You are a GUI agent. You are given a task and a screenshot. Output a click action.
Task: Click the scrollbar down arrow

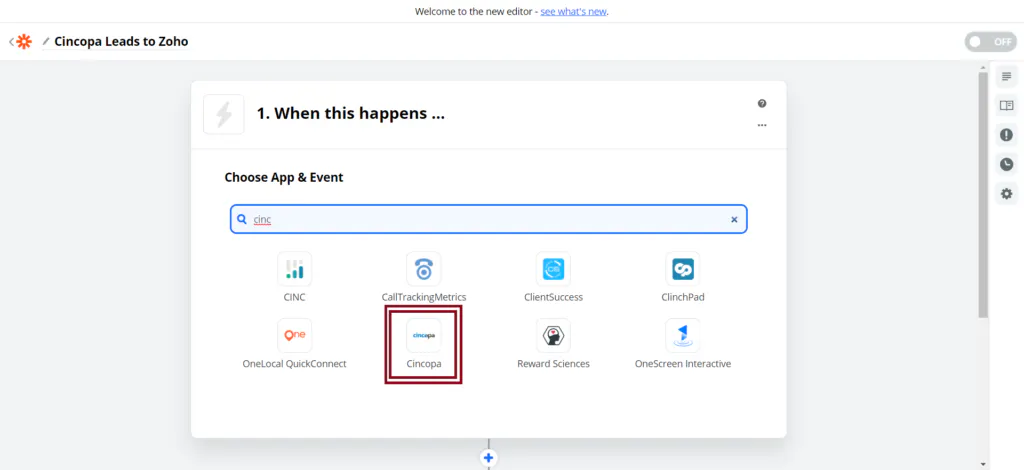tap(983, 463)
